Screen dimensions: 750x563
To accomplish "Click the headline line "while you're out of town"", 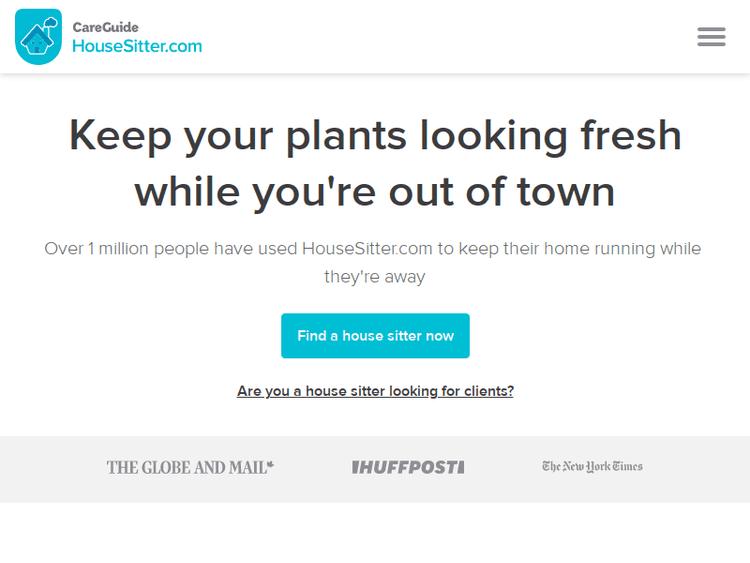I will click(375, 191).
